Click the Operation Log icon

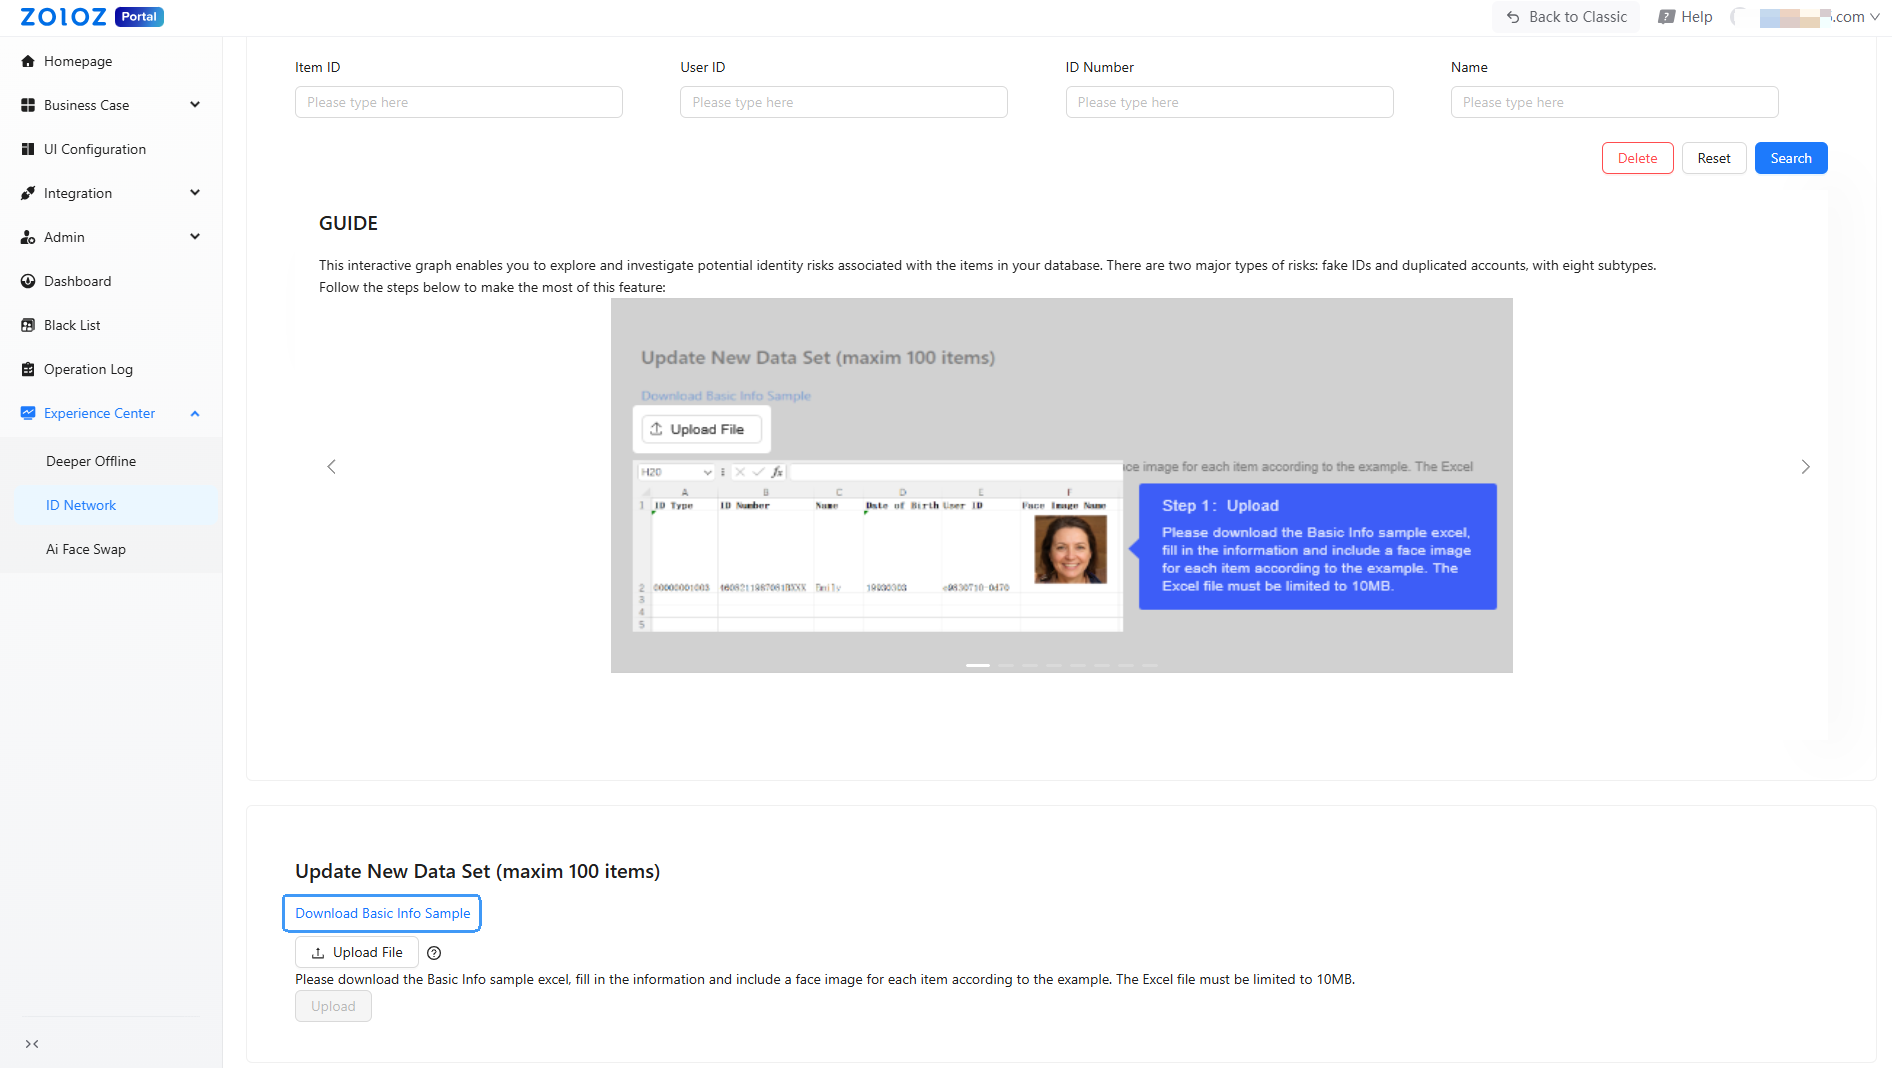click(x=28, y=369)
